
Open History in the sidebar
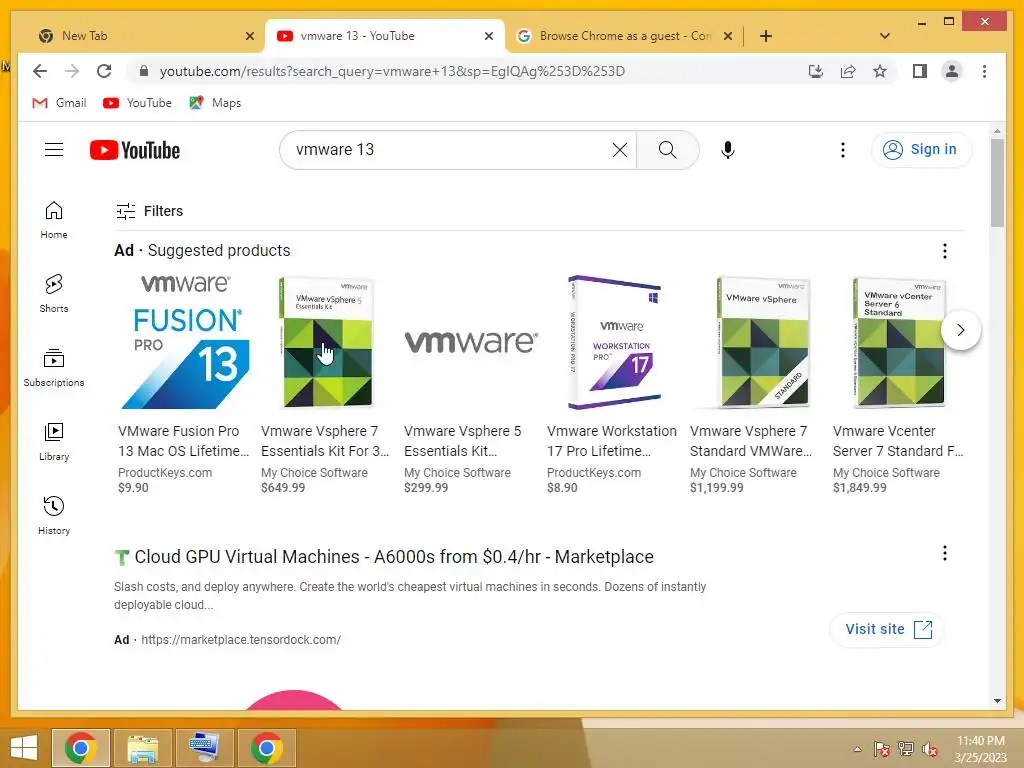pos(54,516)
